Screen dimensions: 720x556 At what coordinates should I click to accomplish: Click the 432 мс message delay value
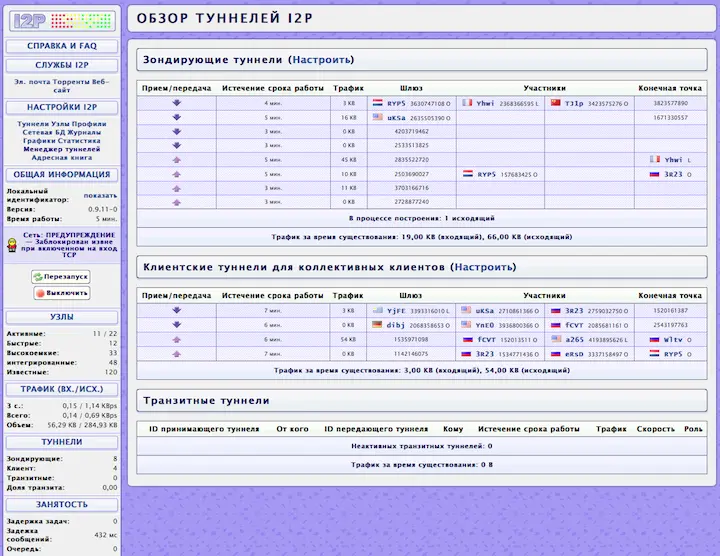point(106,535)
